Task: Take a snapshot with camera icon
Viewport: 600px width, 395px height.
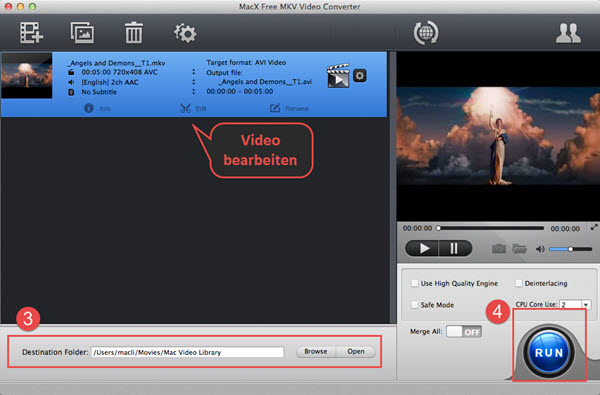Action: tap(499, 249)
